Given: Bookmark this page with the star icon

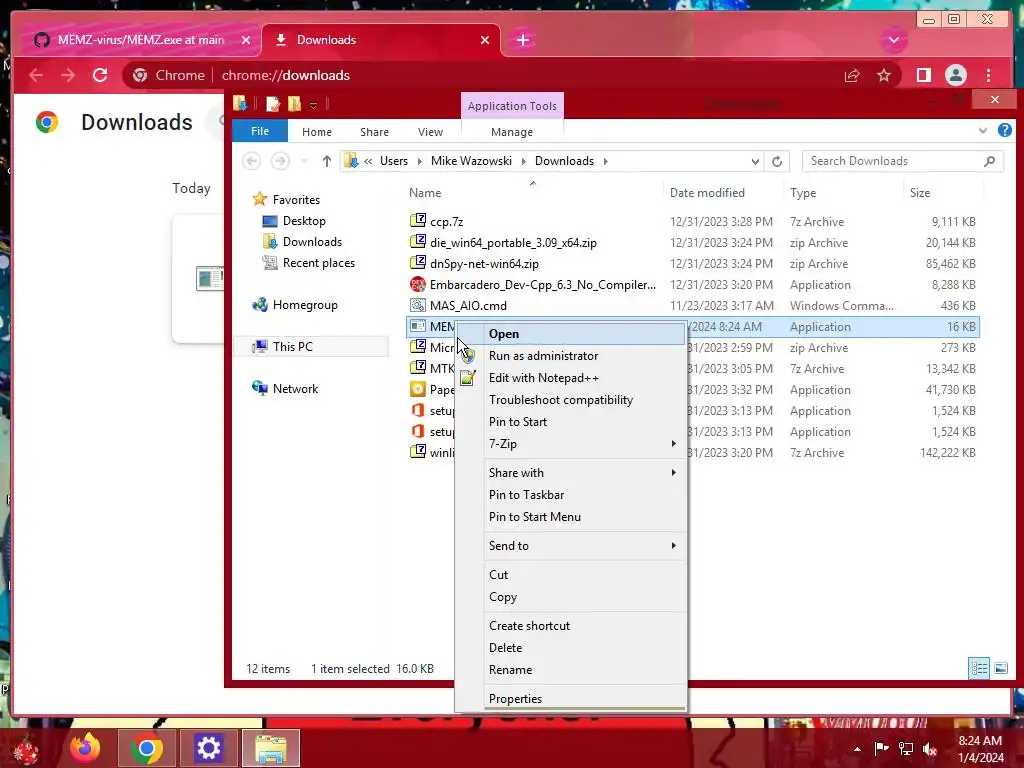Looking at the screenshot, I should tap(884, 76).
